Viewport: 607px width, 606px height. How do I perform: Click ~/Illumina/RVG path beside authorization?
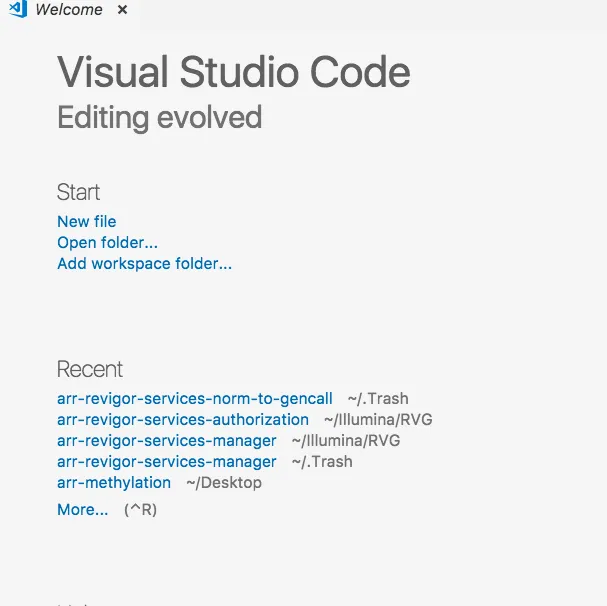point(378,419)
